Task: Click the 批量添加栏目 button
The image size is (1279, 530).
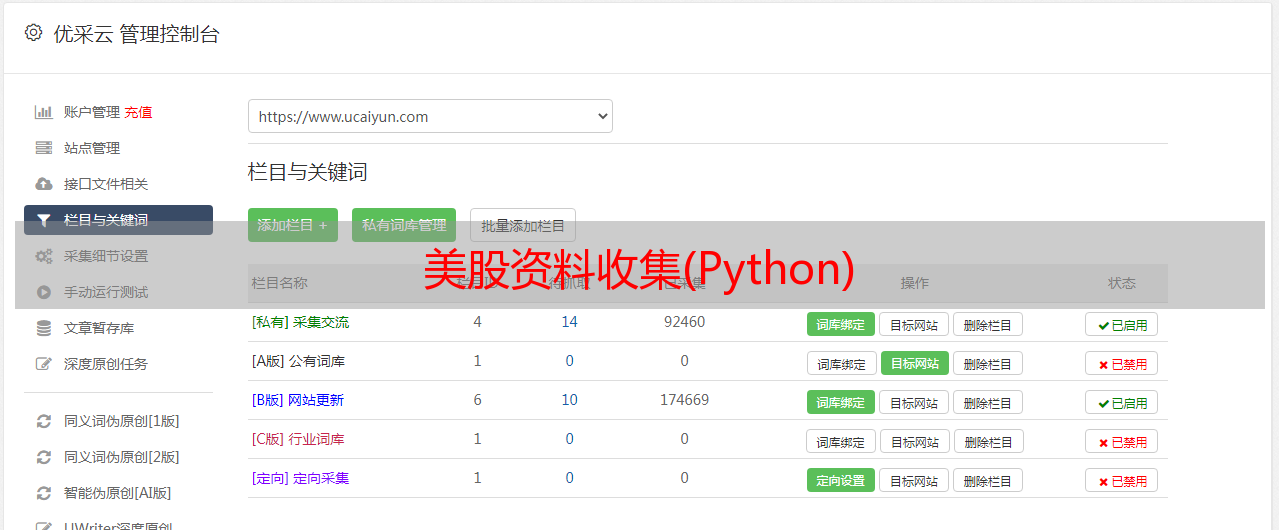Action: [x=522, y=225]
